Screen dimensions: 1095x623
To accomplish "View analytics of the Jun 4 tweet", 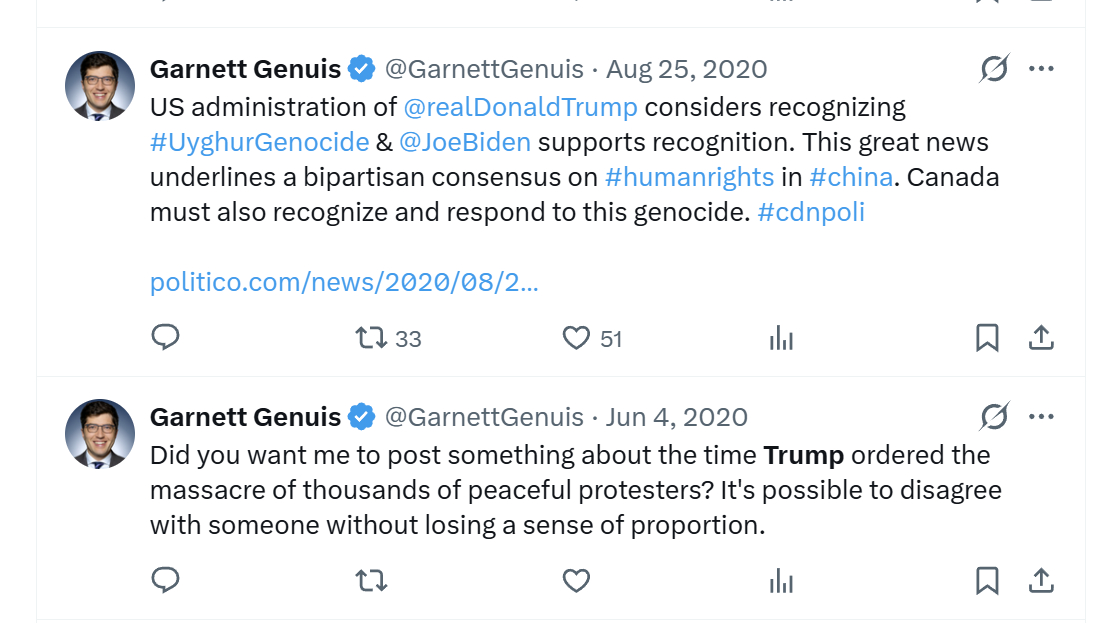I will coord(781,581).
